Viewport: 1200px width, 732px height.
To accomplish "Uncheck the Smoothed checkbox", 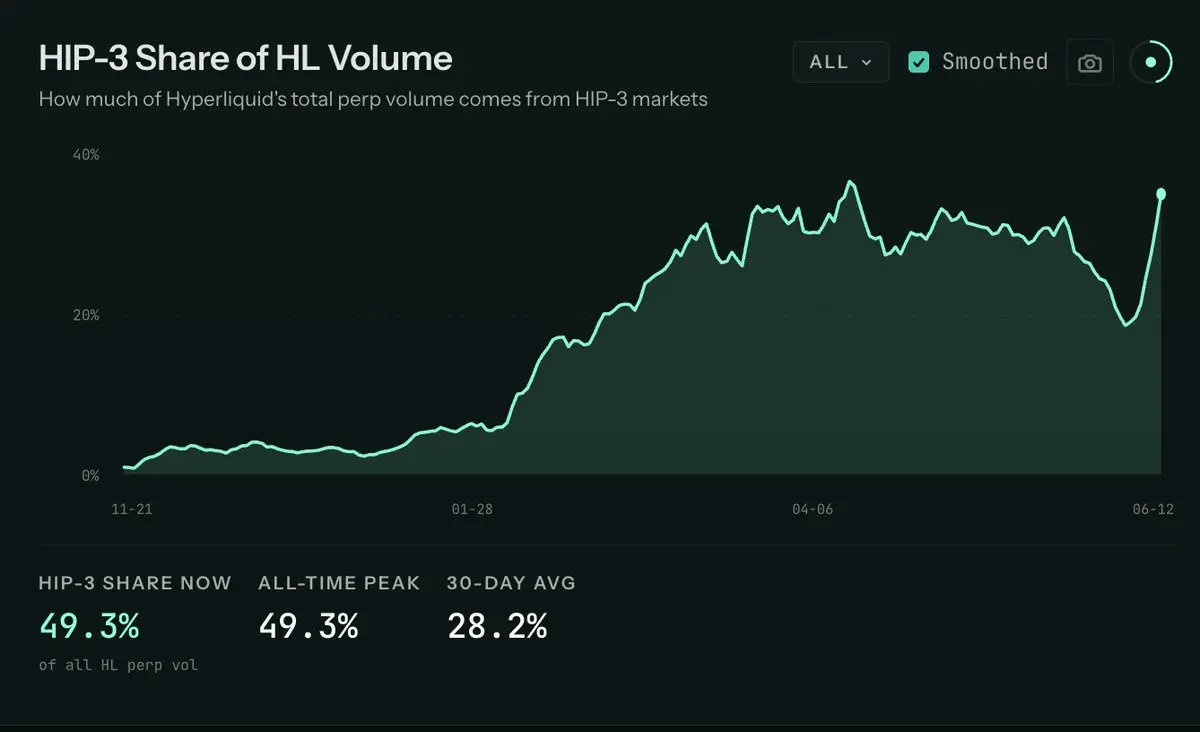I will pos(918,62).
